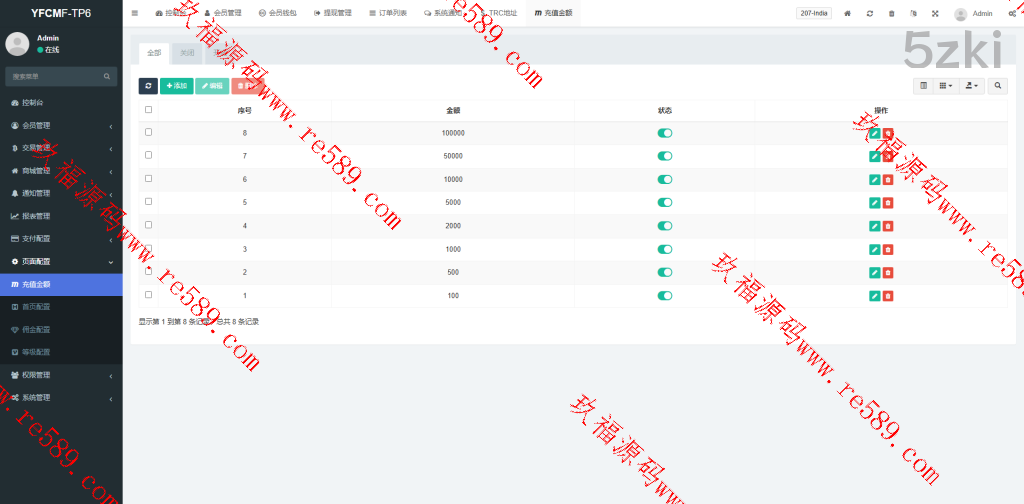Viewport: 1024px width, 504px height.
Task: Tick the checkbox for row 6
Action: pyautogui.click(x=149, y=178)
